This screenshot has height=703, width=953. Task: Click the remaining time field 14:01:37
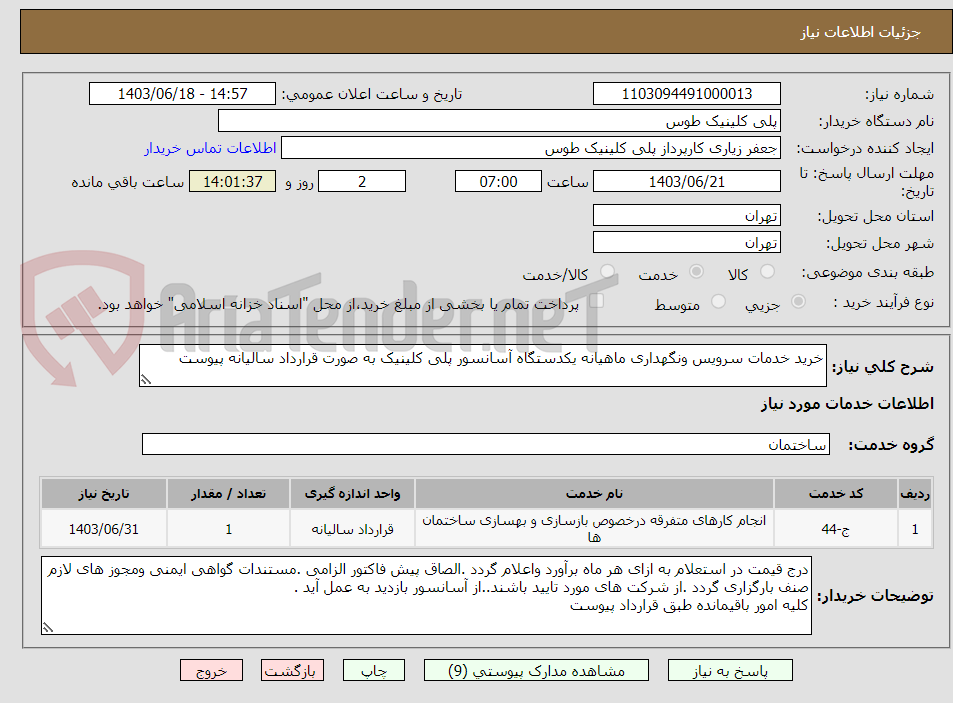[233, 181]
